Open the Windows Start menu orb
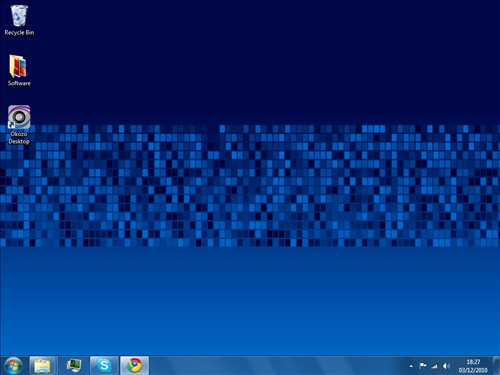 (13, 365)
